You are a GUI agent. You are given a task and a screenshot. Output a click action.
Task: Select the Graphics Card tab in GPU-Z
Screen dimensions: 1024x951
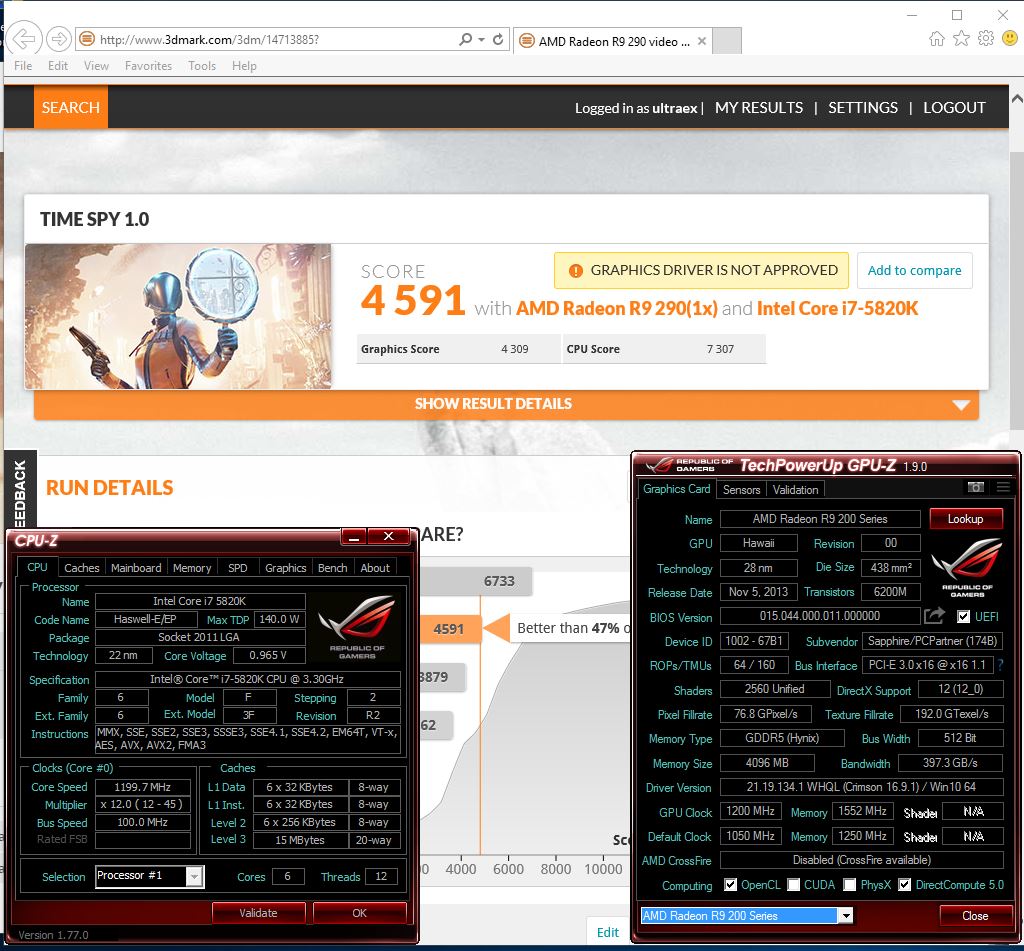tap(677, 489)
